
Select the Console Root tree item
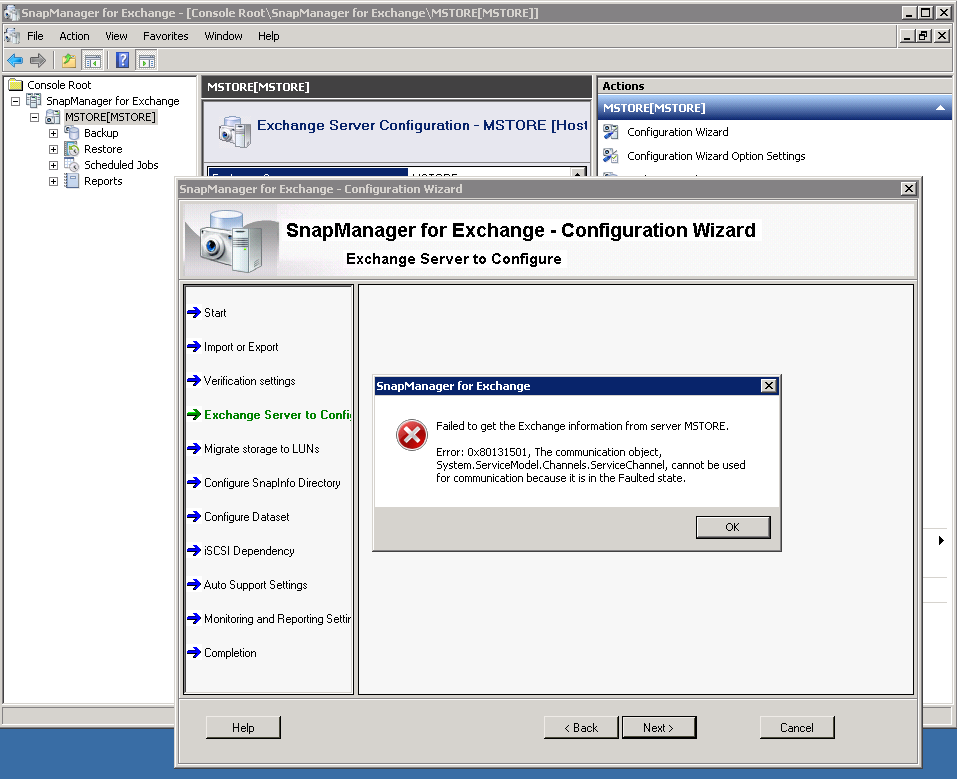point(59,85)
